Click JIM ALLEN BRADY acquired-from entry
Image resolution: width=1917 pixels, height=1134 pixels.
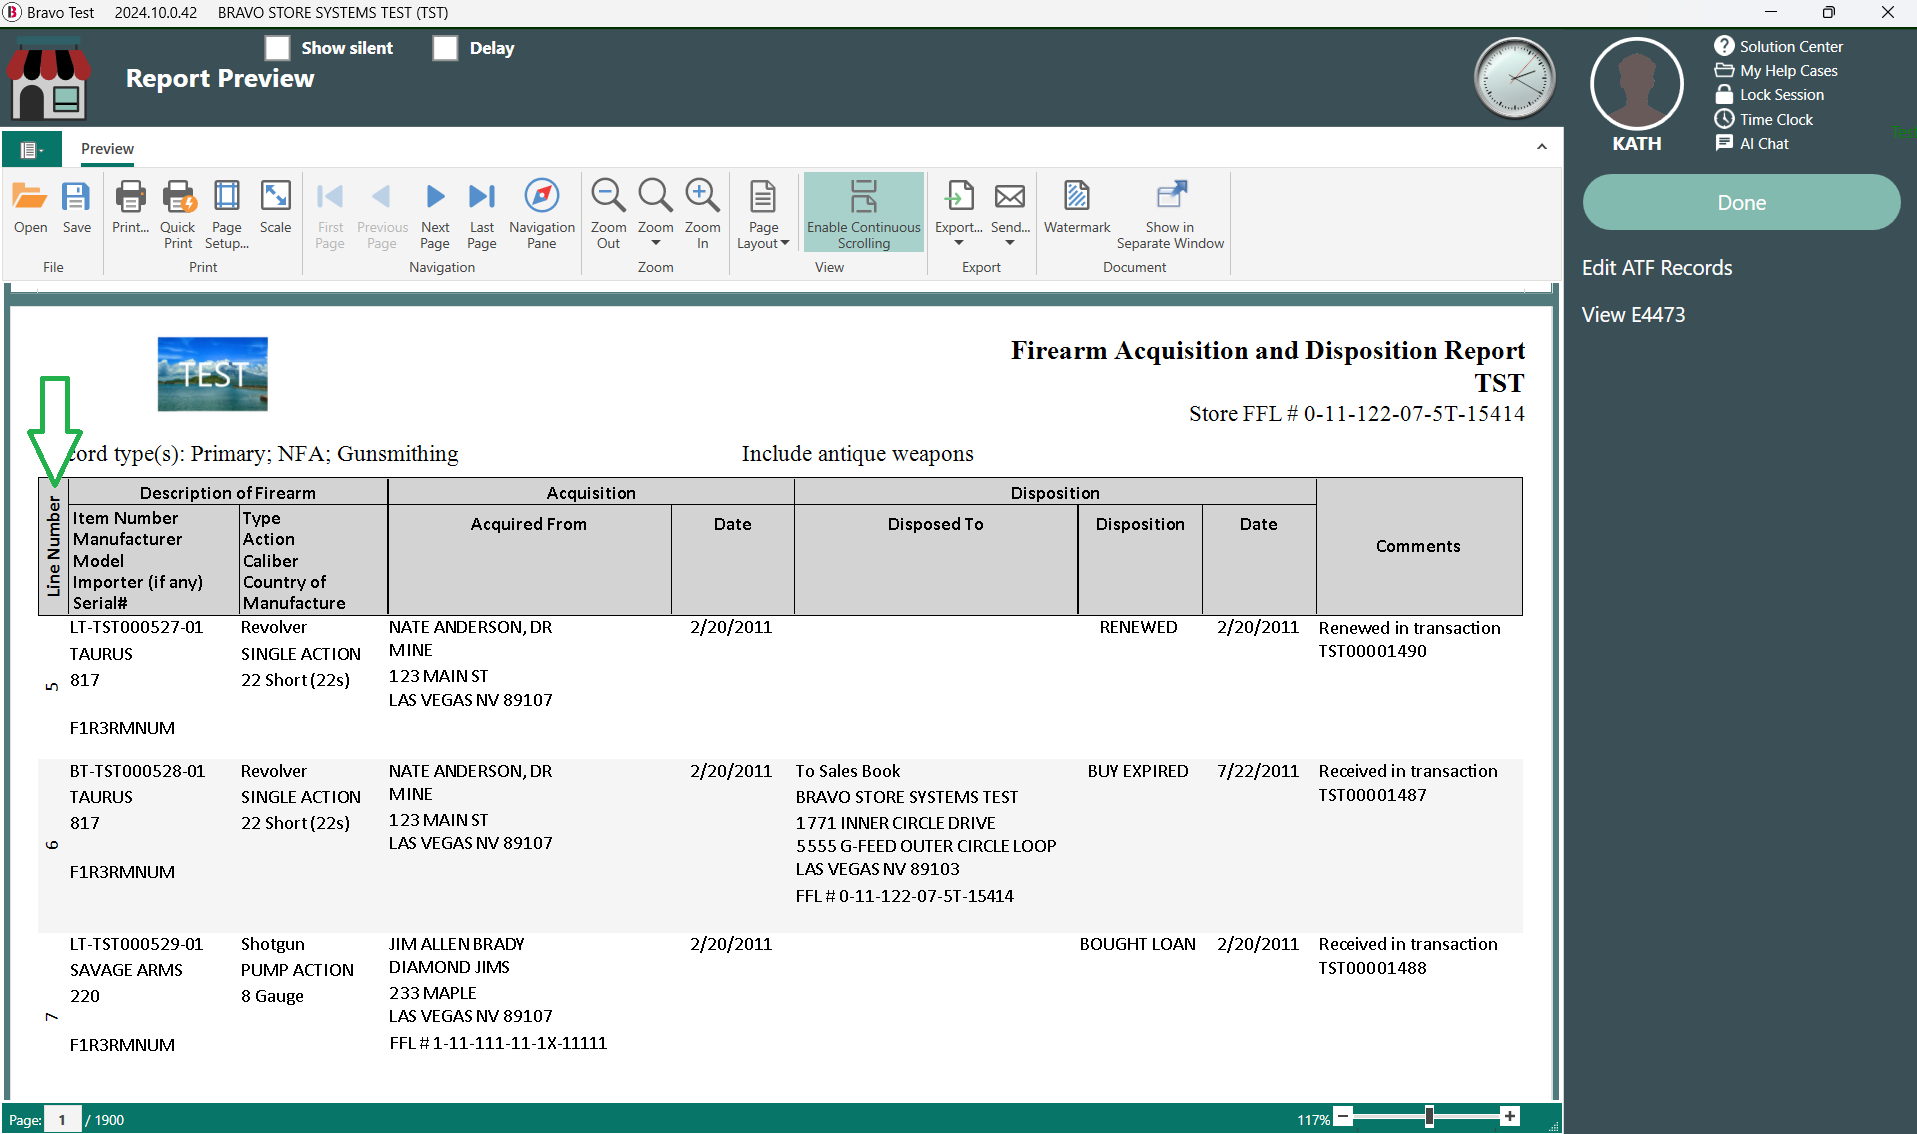(457, 944)
